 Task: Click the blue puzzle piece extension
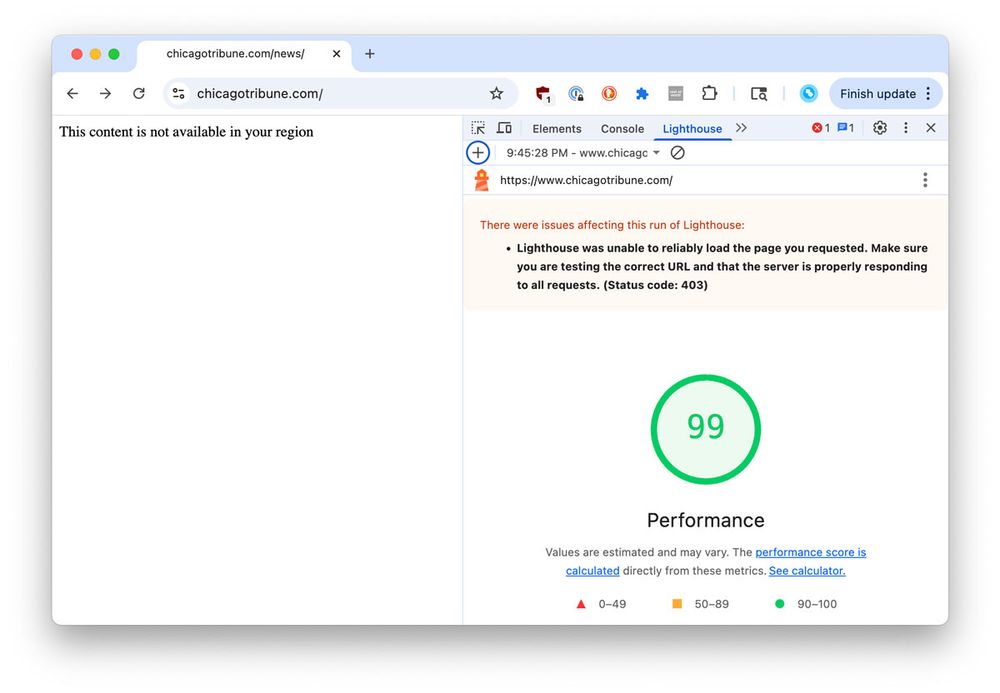[642, 94]
